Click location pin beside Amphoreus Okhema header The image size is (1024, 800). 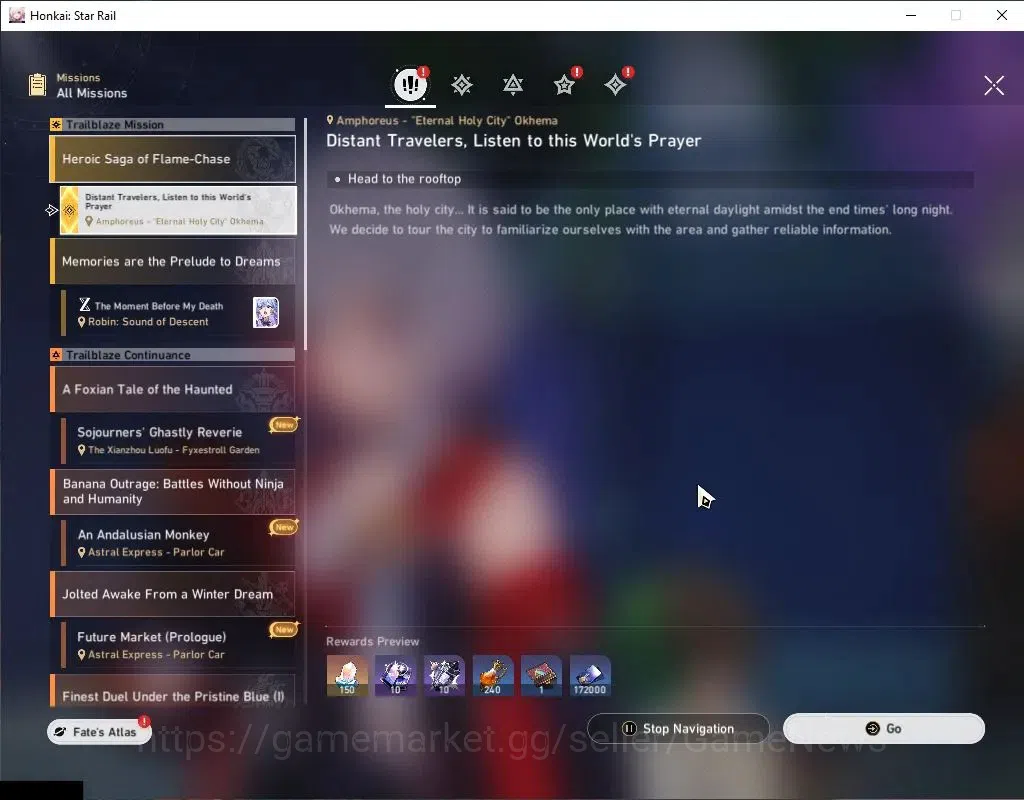pos(330,120)
